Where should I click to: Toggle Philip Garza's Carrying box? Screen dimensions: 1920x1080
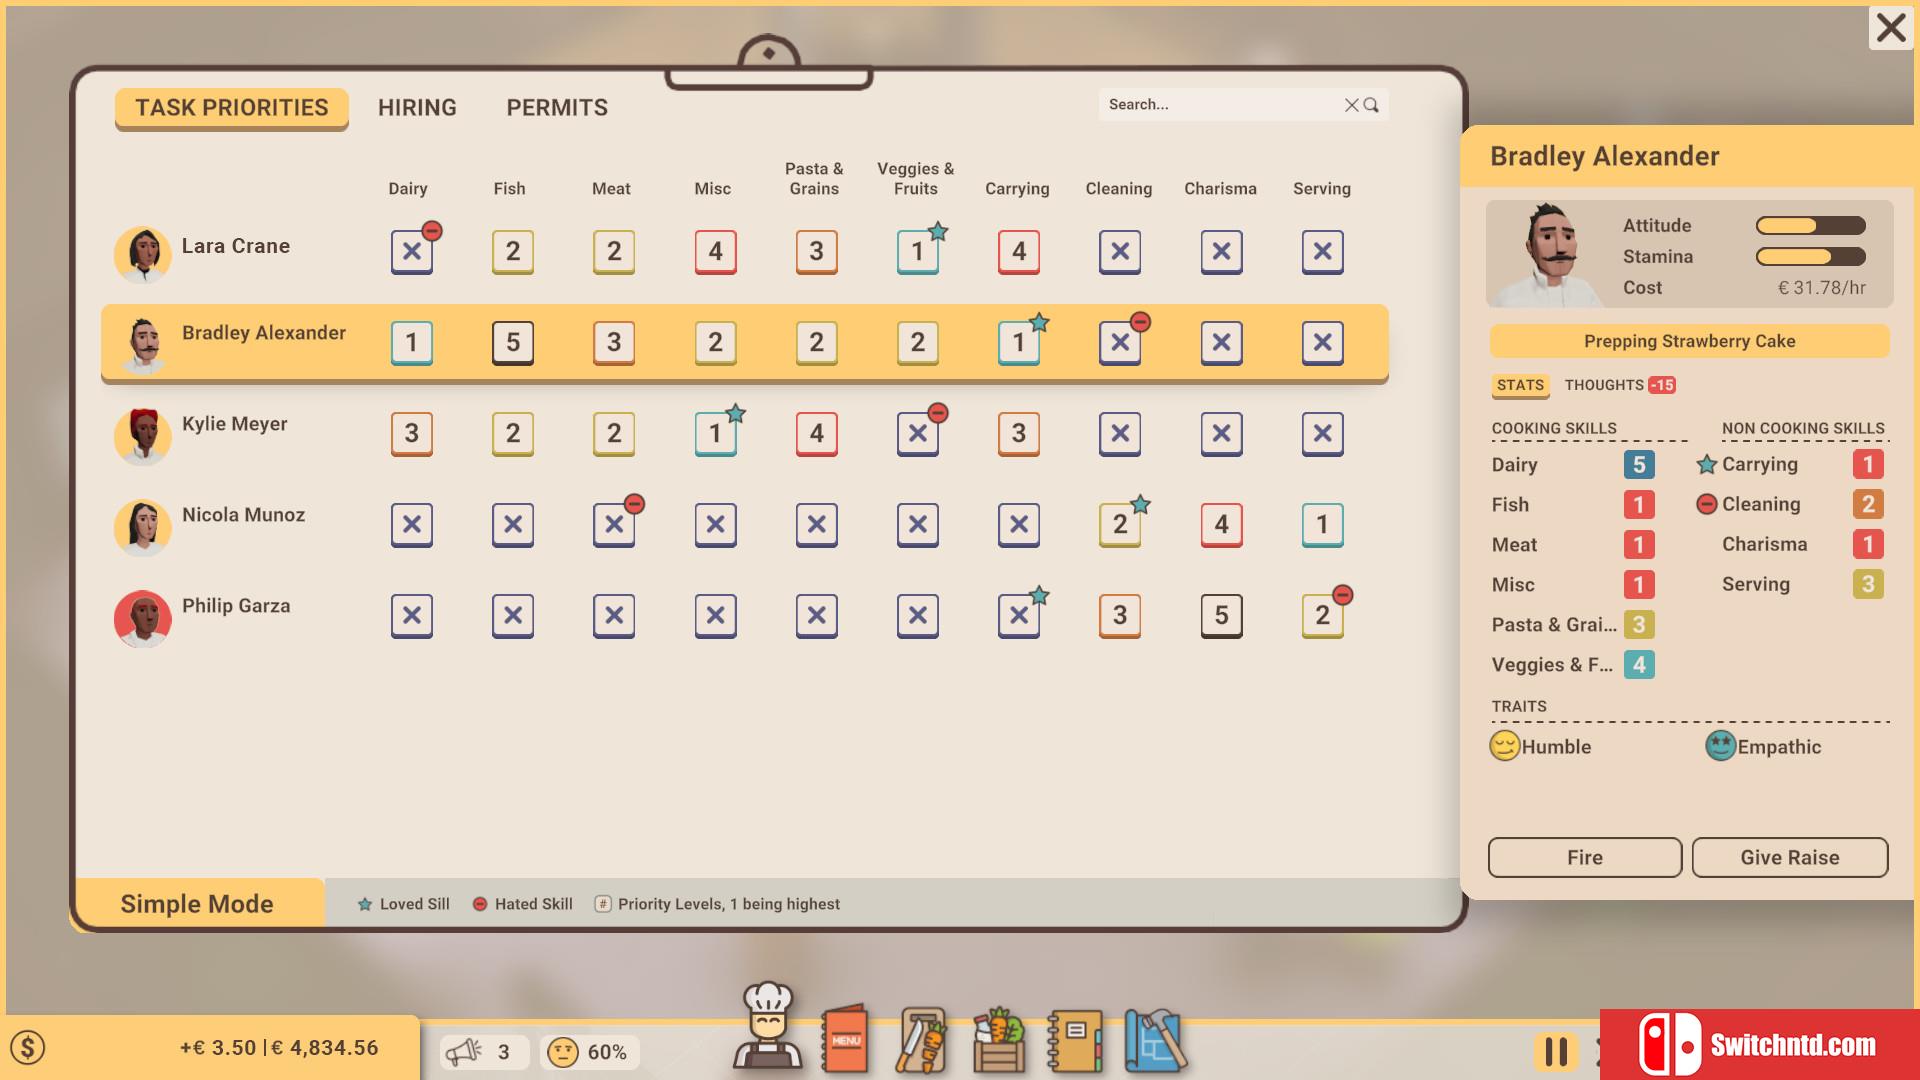point(1019,616)
